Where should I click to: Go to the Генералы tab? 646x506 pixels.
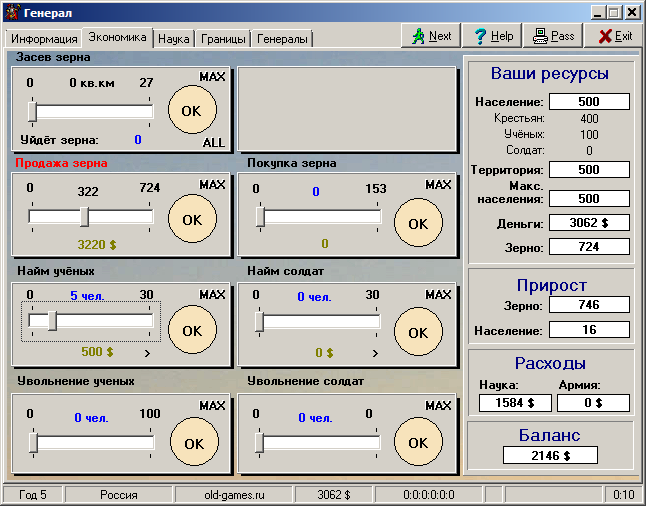coord(282,39)
